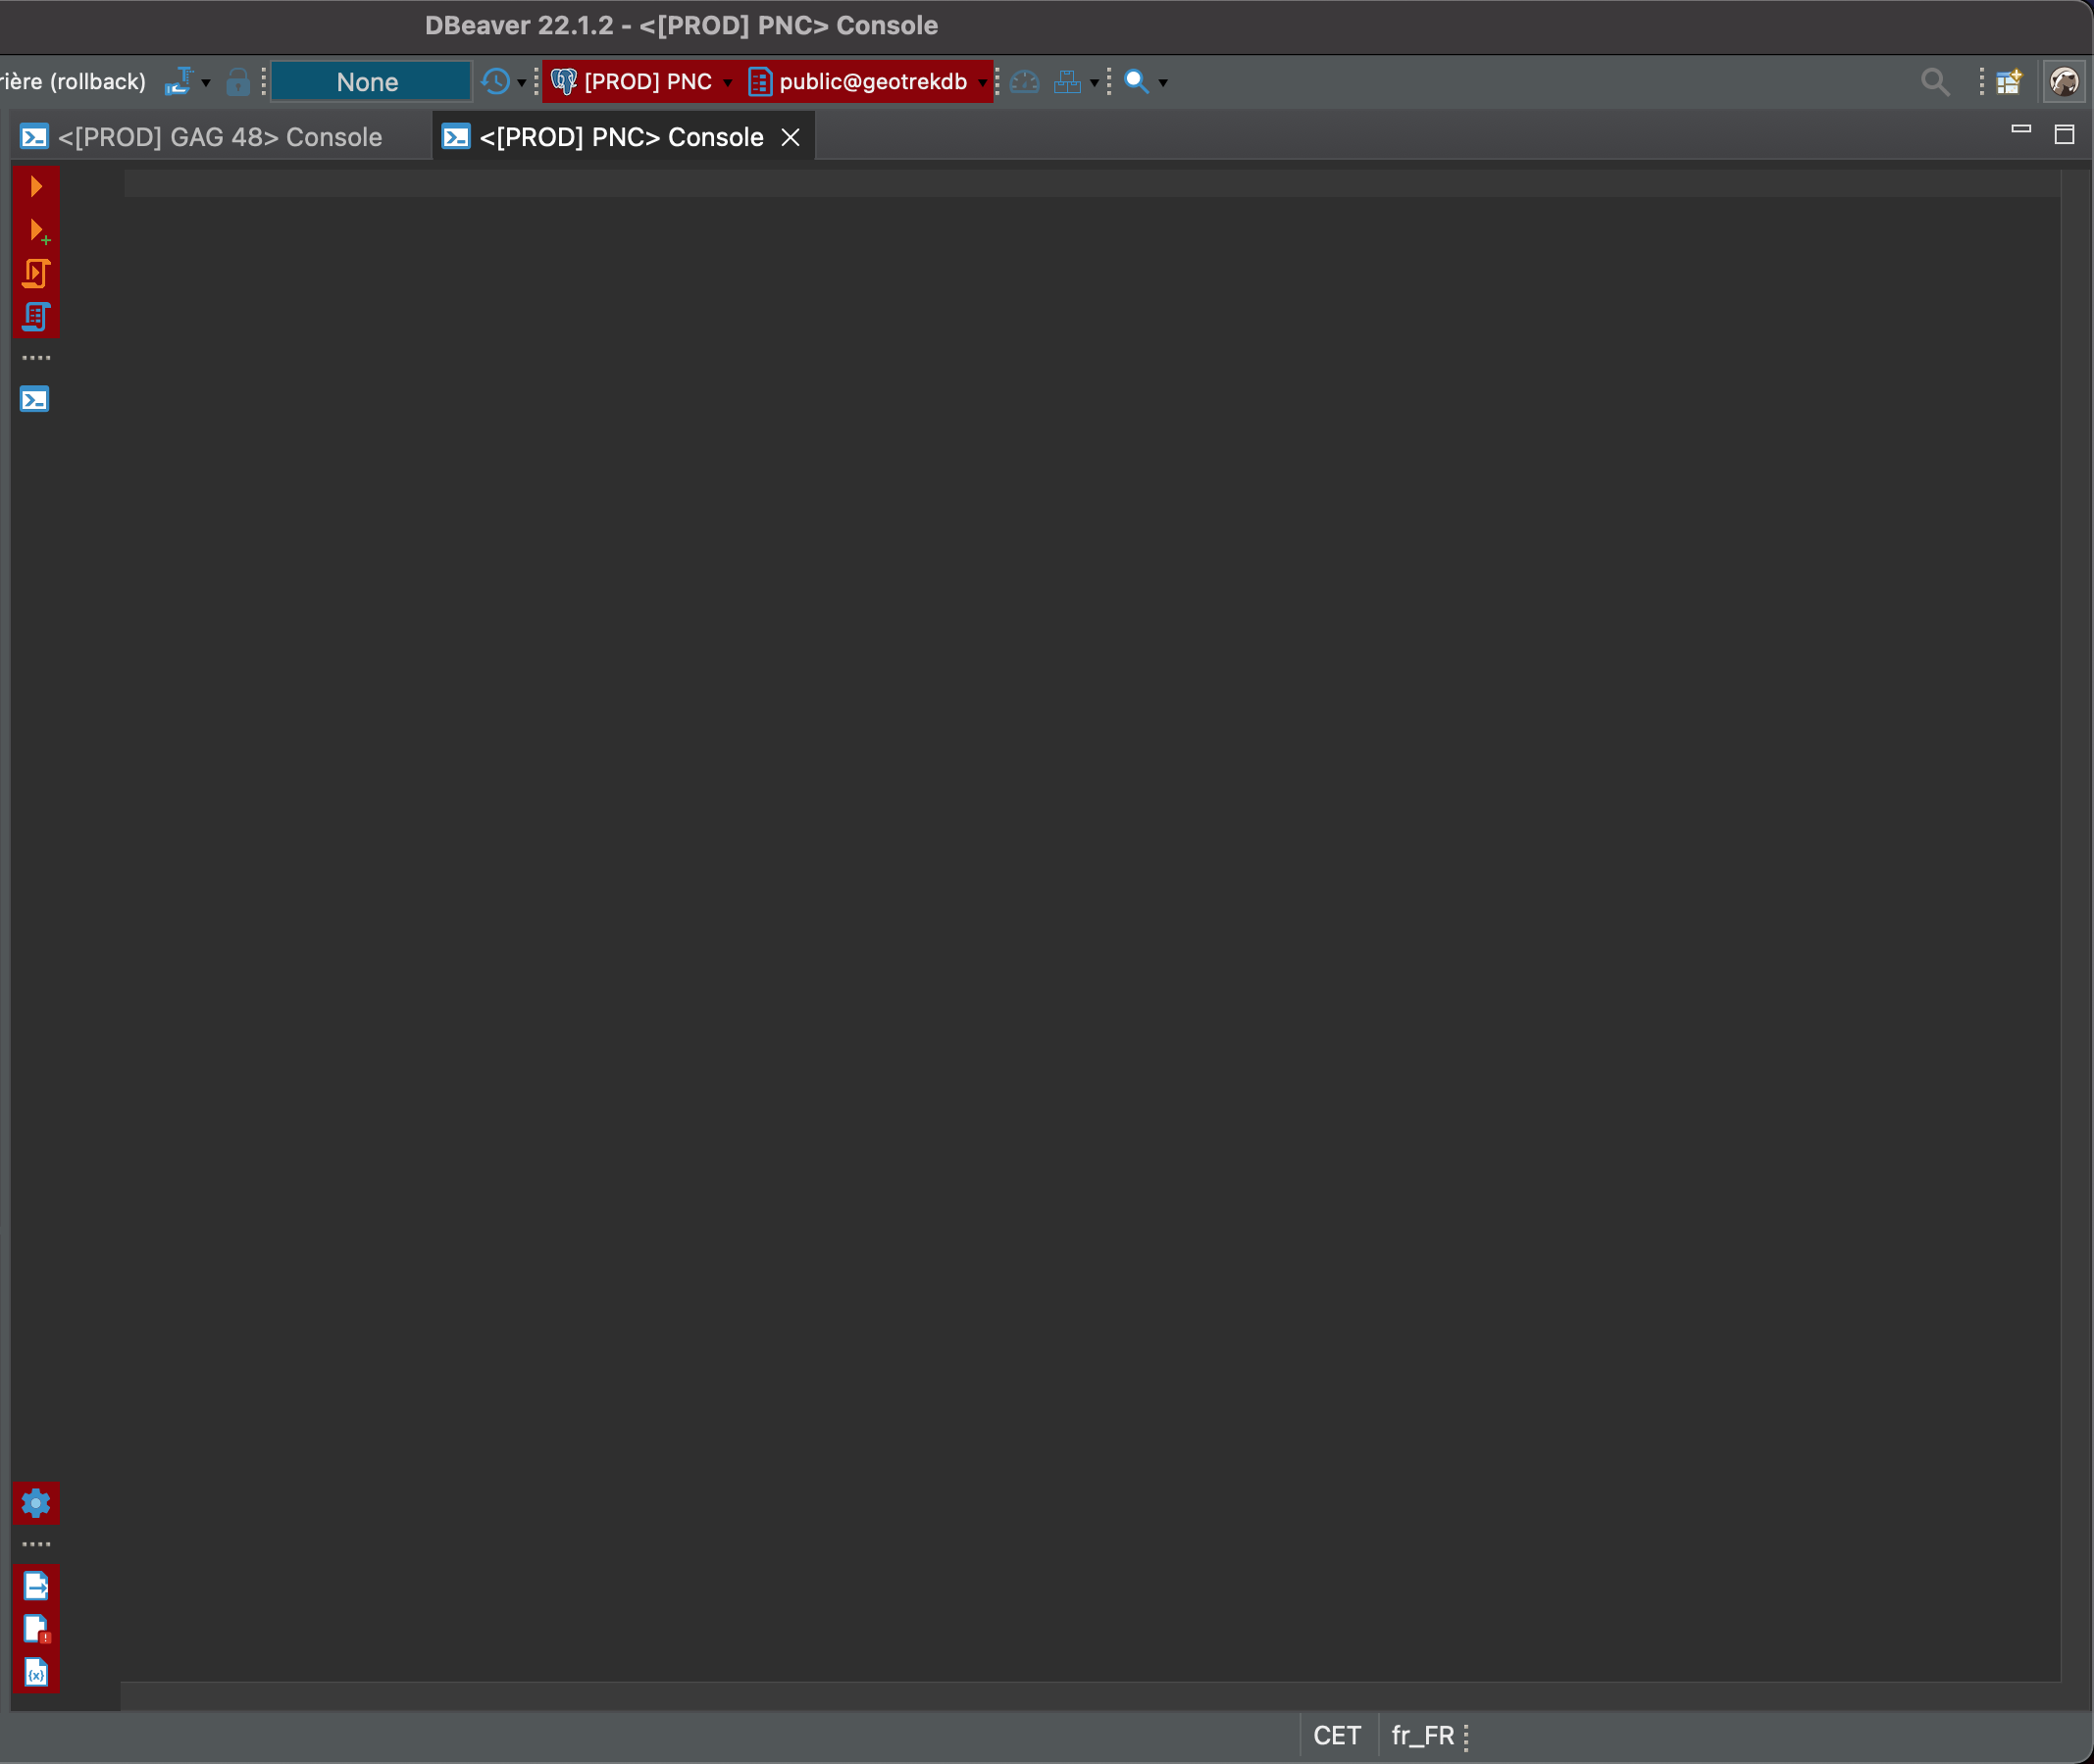Click the None transaction count field
The height and width of the screenshot is (1764, 2094).
pyautogui.click(x=370, y=81)
